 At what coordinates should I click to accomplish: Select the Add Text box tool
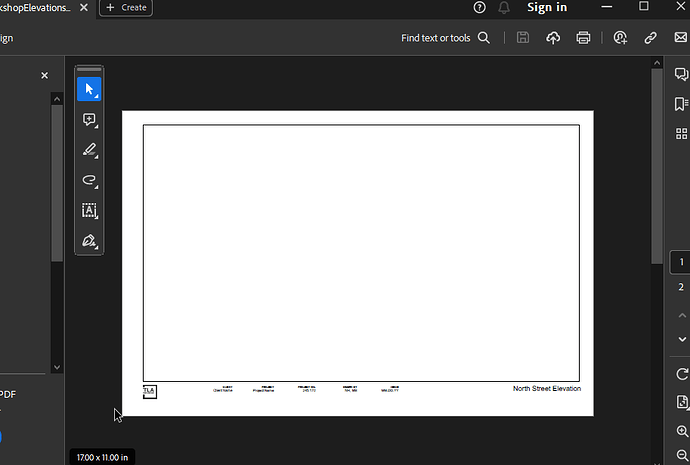[89, 211]
